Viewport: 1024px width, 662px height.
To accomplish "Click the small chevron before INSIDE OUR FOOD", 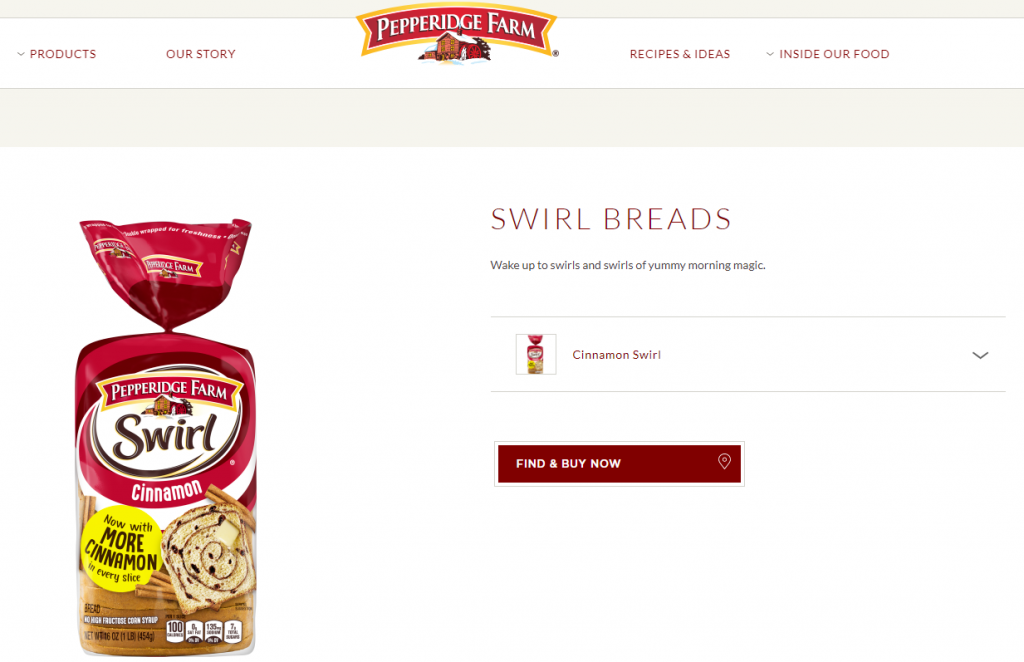I will pos(770,54).
